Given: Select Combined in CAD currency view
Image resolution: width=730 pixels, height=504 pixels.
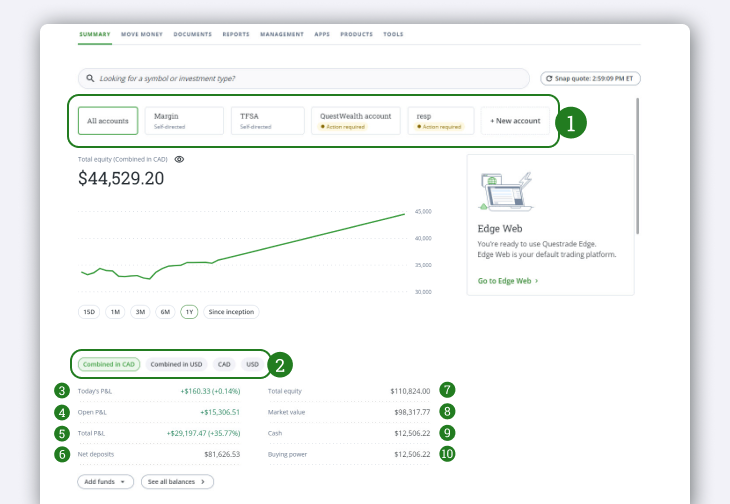Looking at the screenshot, I should 109,364.
